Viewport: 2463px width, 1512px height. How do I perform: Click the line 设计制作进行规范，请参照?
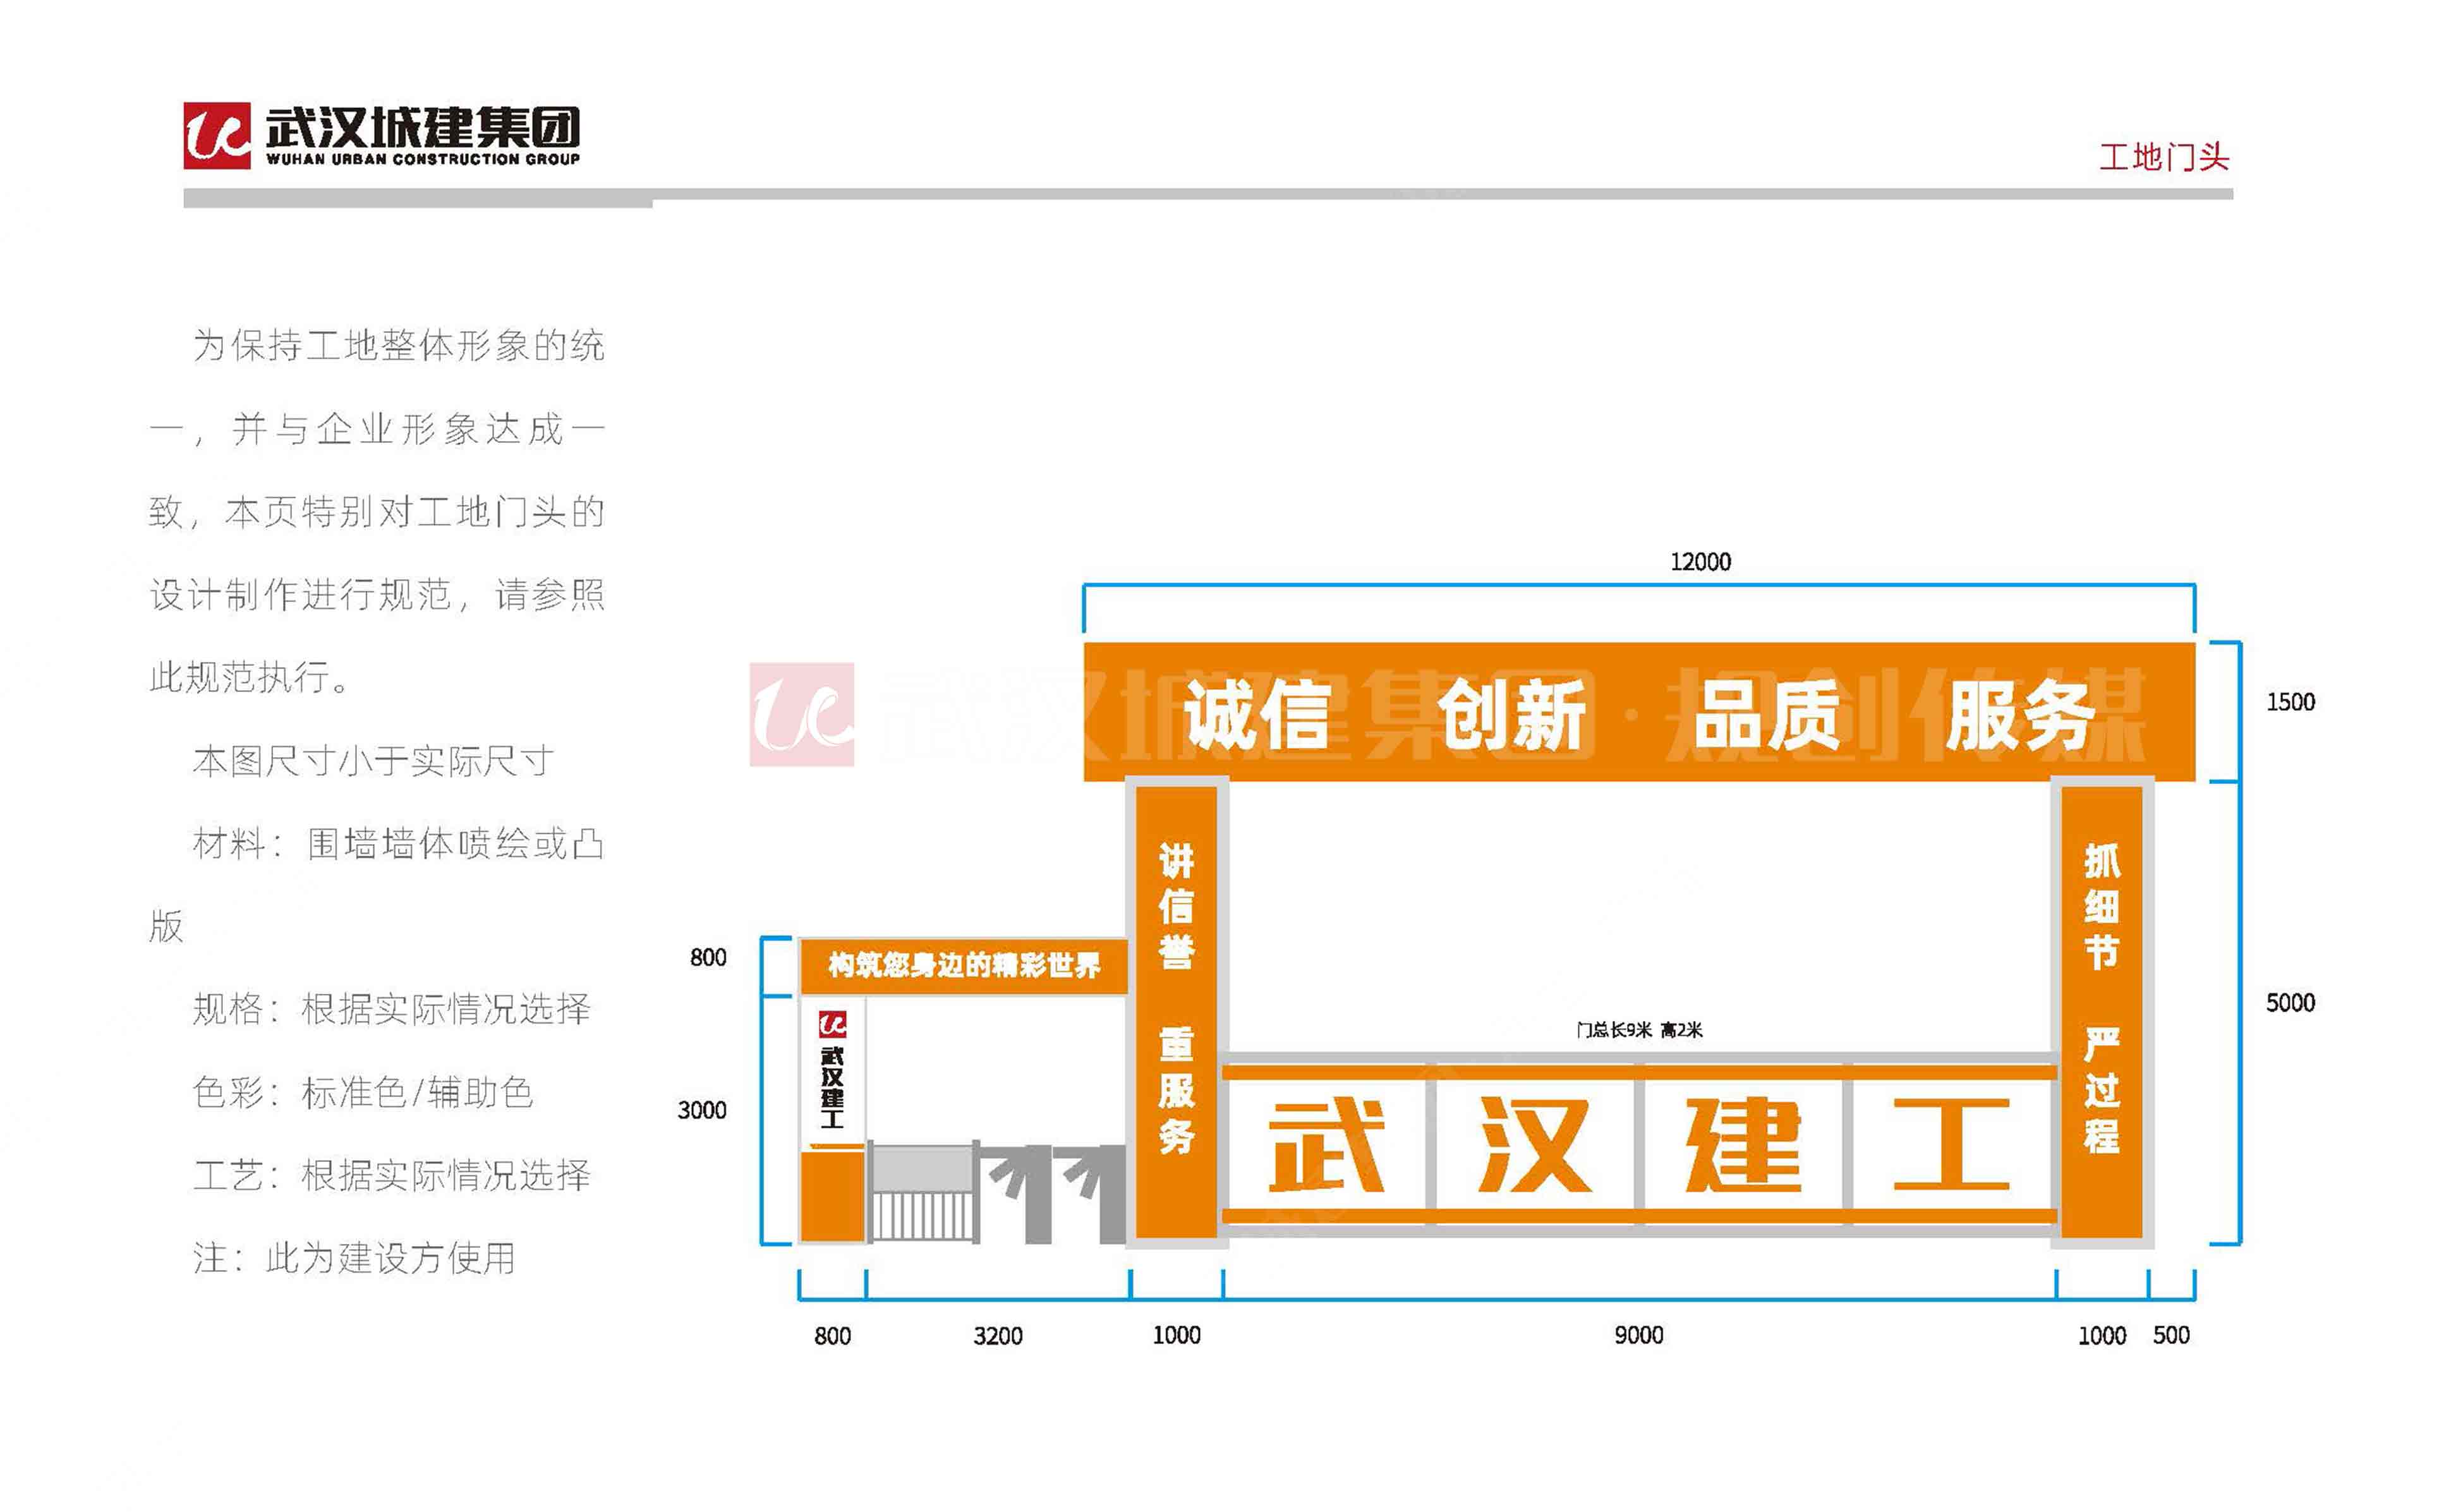click(x=376, y=595)
